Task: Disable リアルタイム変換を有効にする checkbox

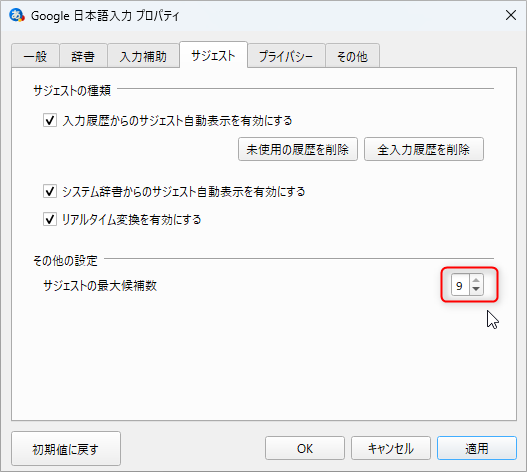Action: tap(50, 219)
